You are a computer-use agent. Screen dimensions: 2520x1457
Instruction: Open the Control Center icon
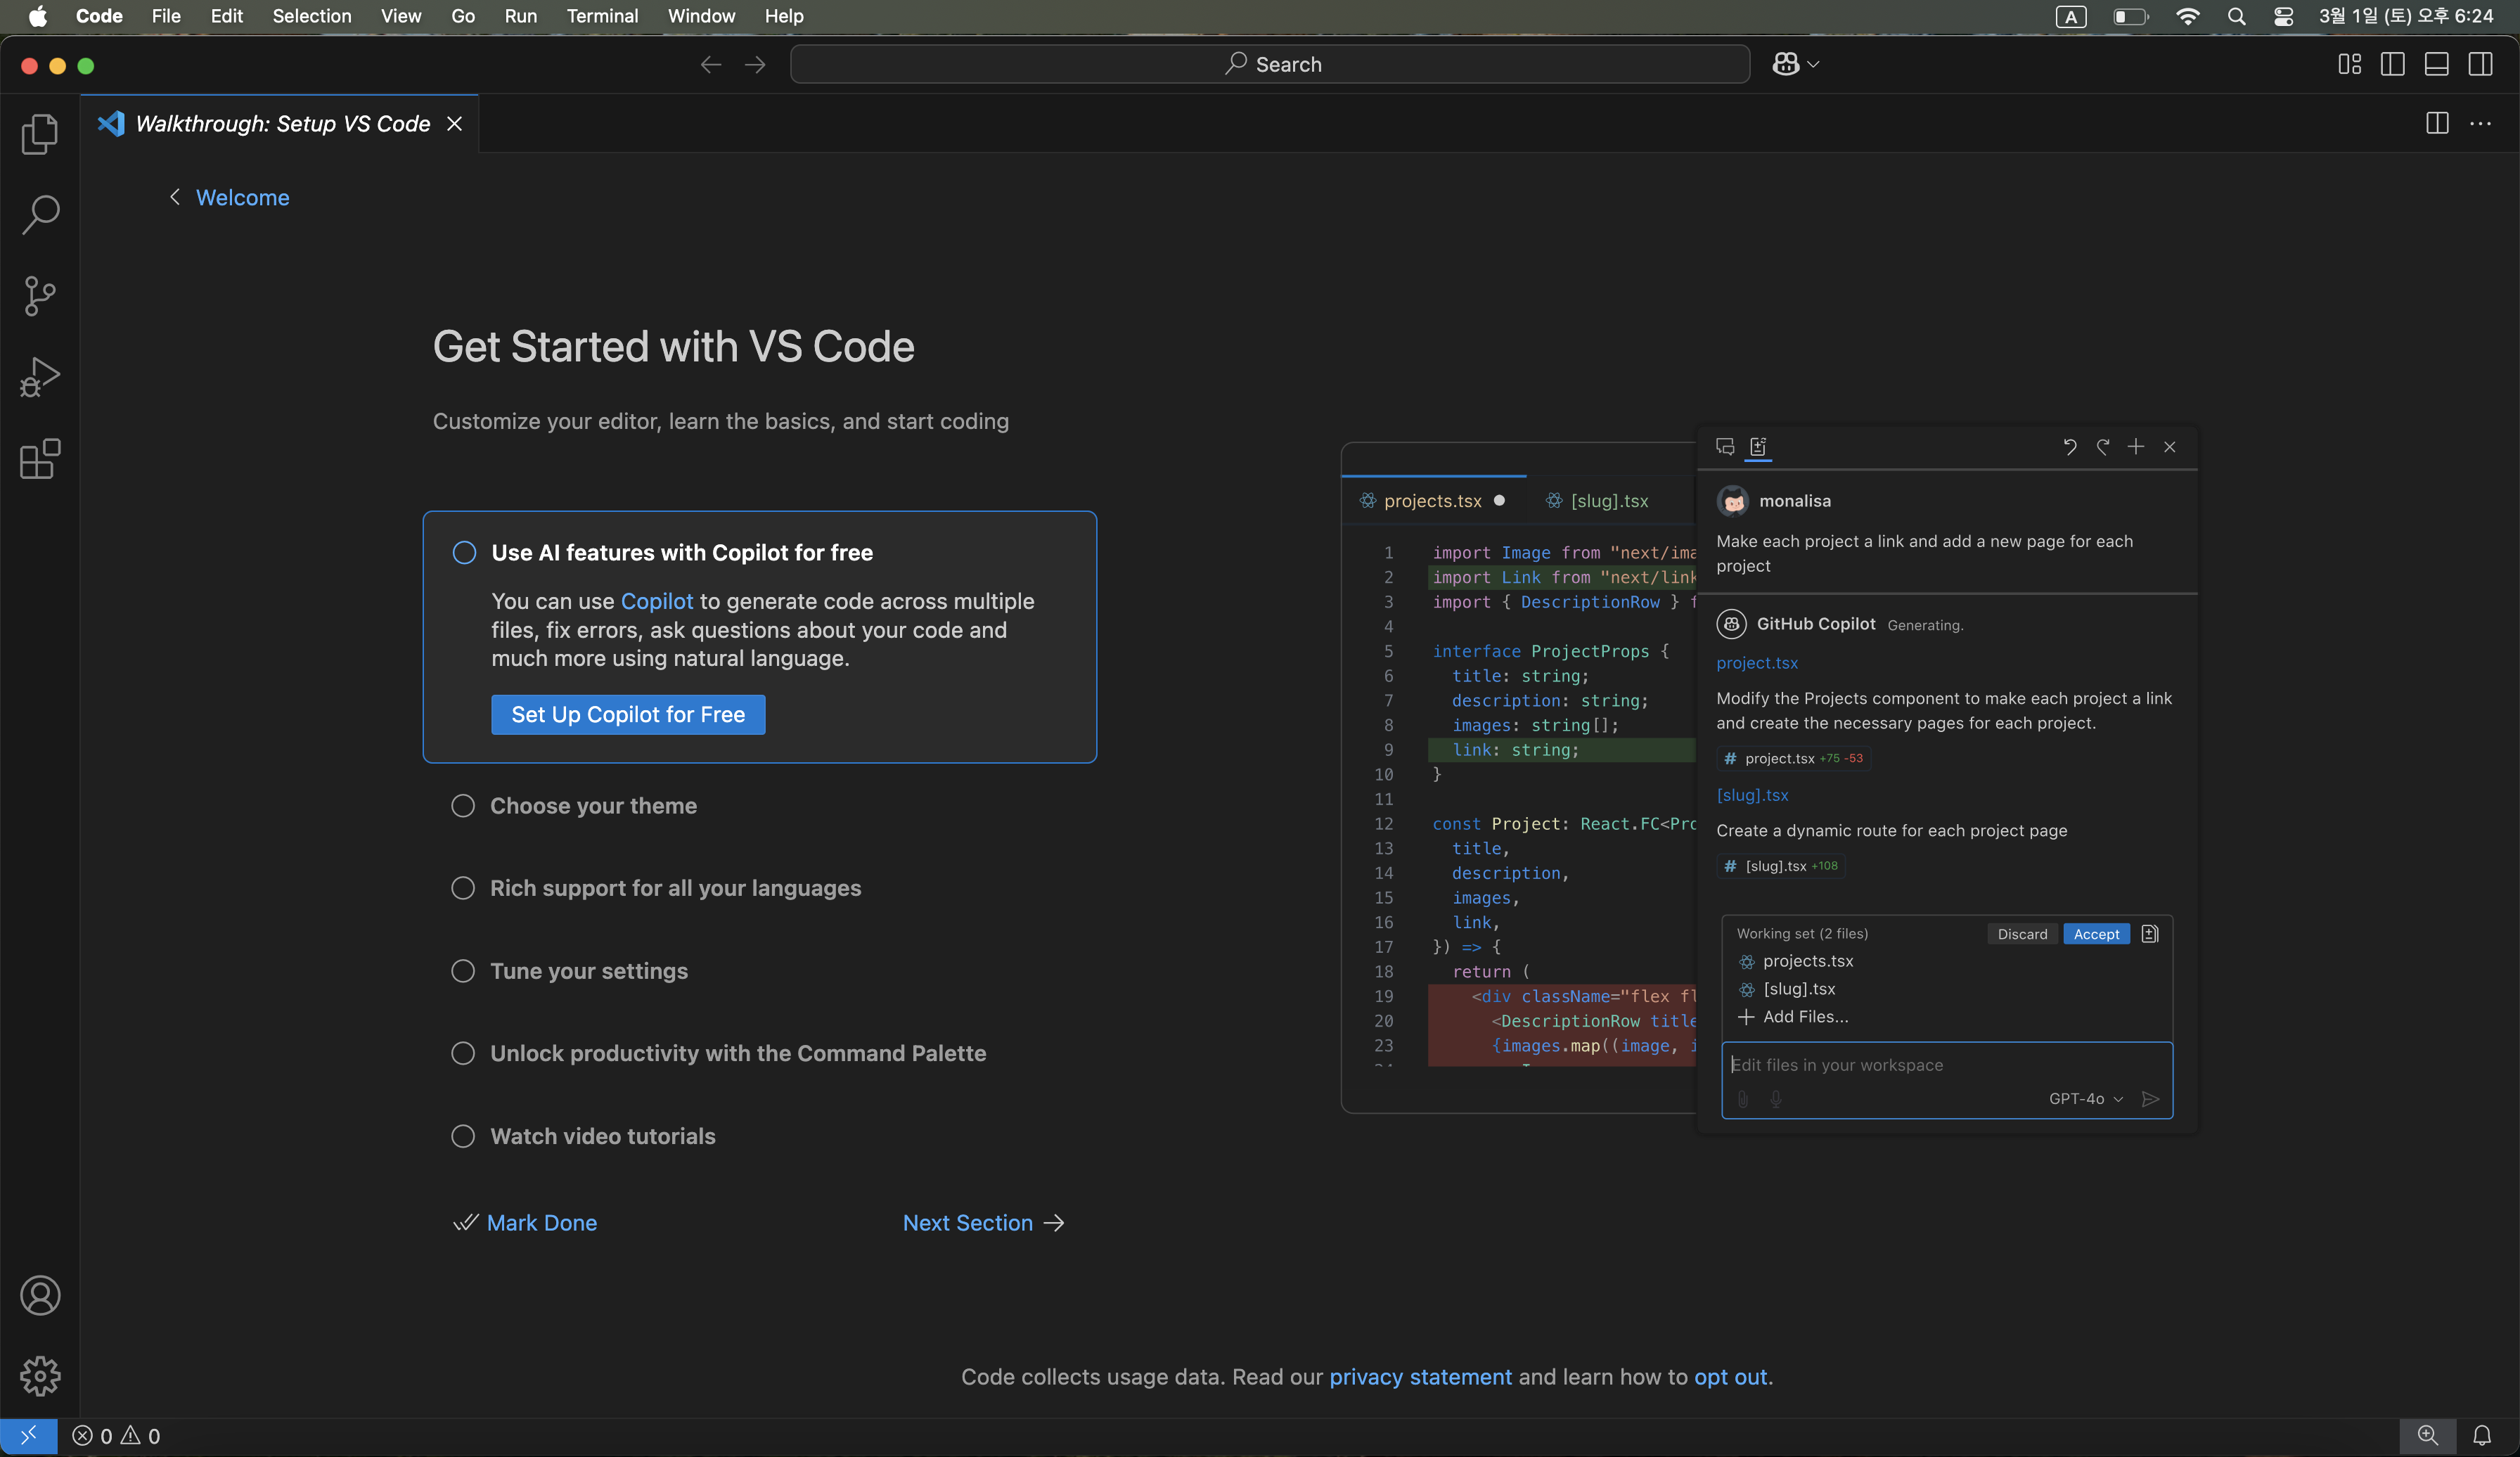point(2284,16)
